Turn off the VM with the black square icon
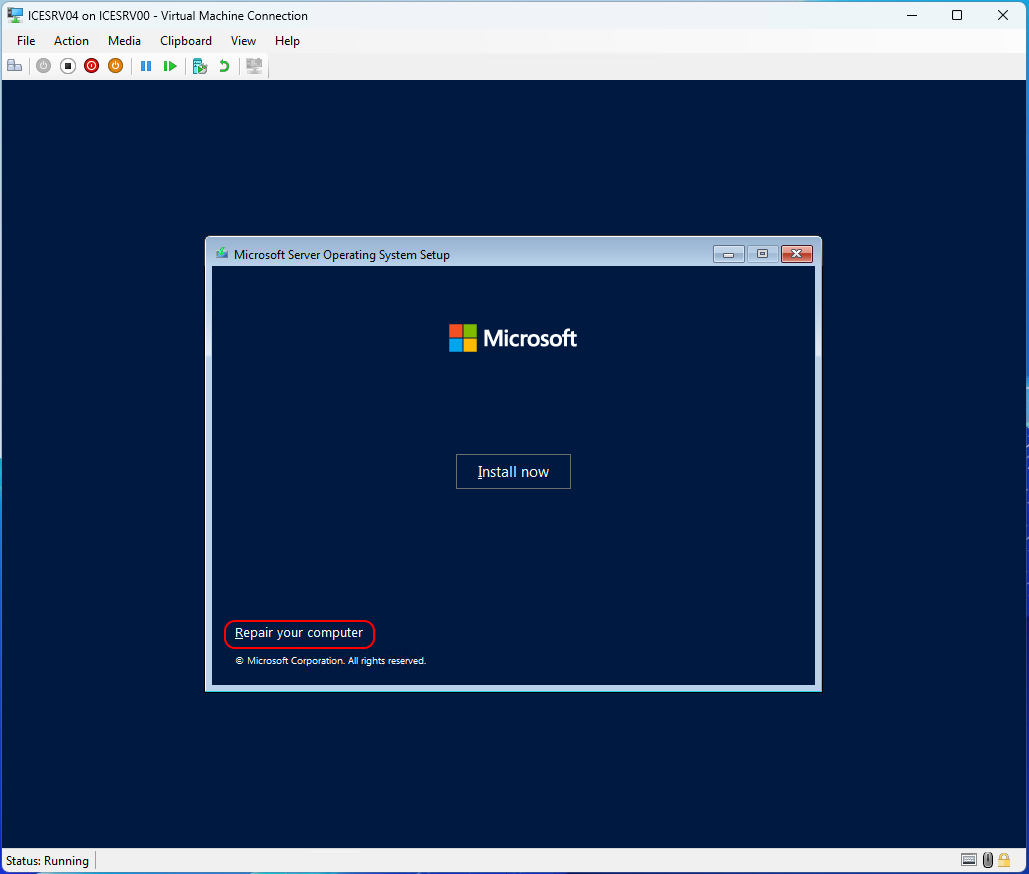Viewport: 1029px width, 874px height. point(68,66)
